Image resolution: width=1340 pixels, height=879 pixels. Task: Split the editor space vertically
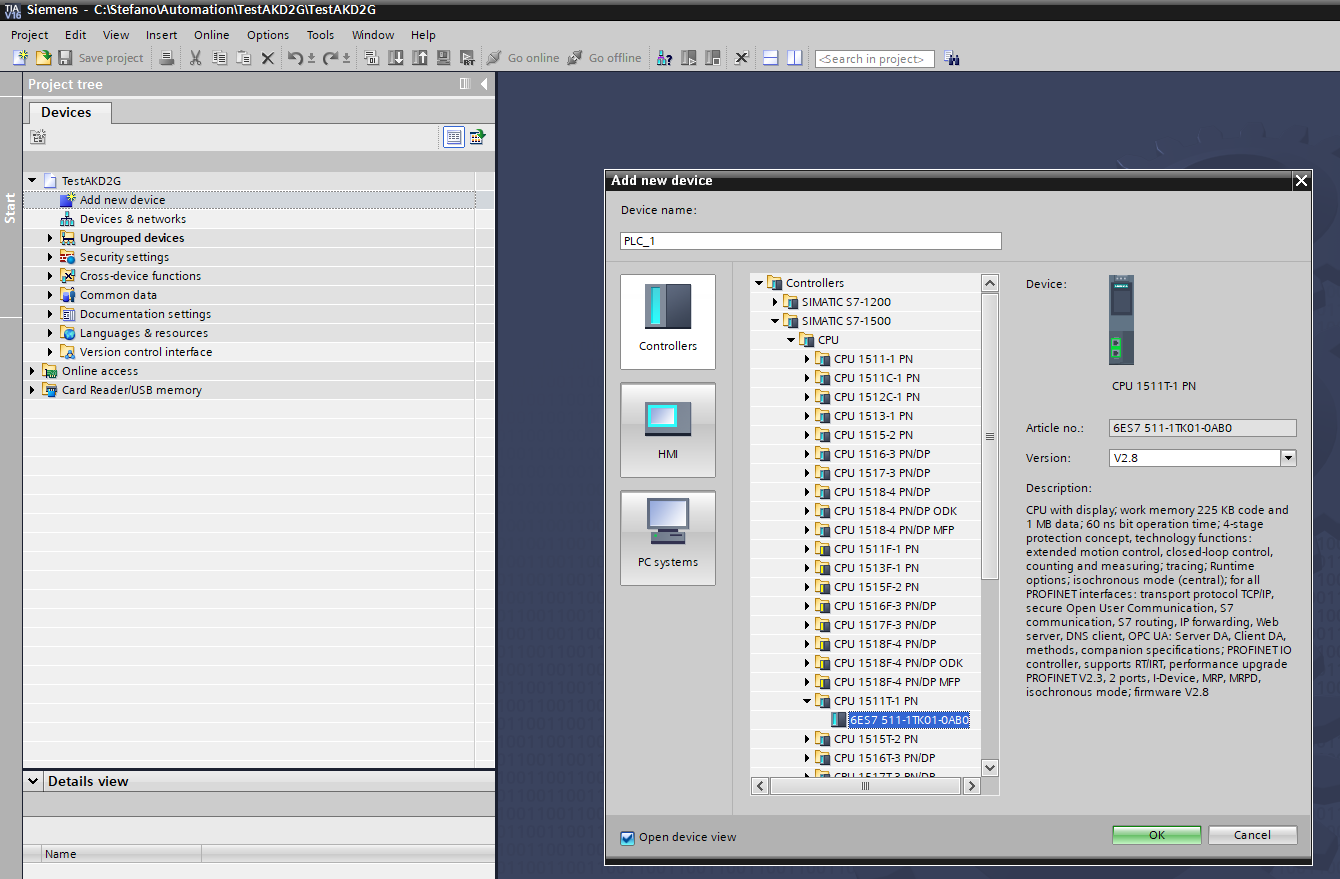(794, 58)
